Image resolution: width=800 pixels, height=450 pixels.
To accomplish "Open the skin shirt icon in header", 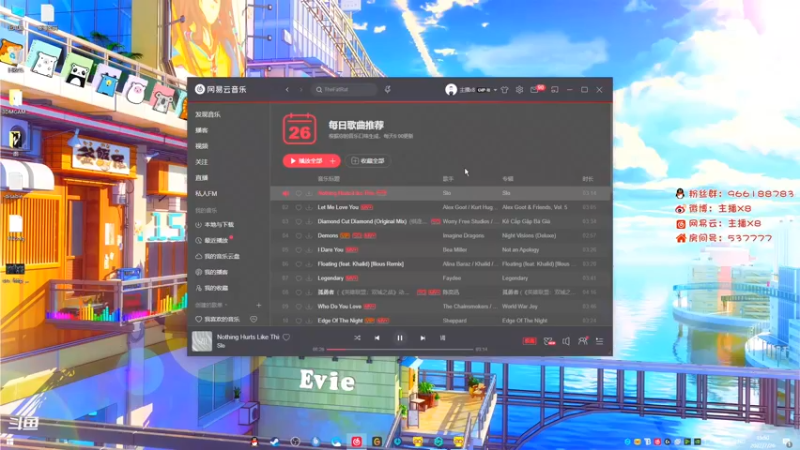I will (x=505, y=90).
